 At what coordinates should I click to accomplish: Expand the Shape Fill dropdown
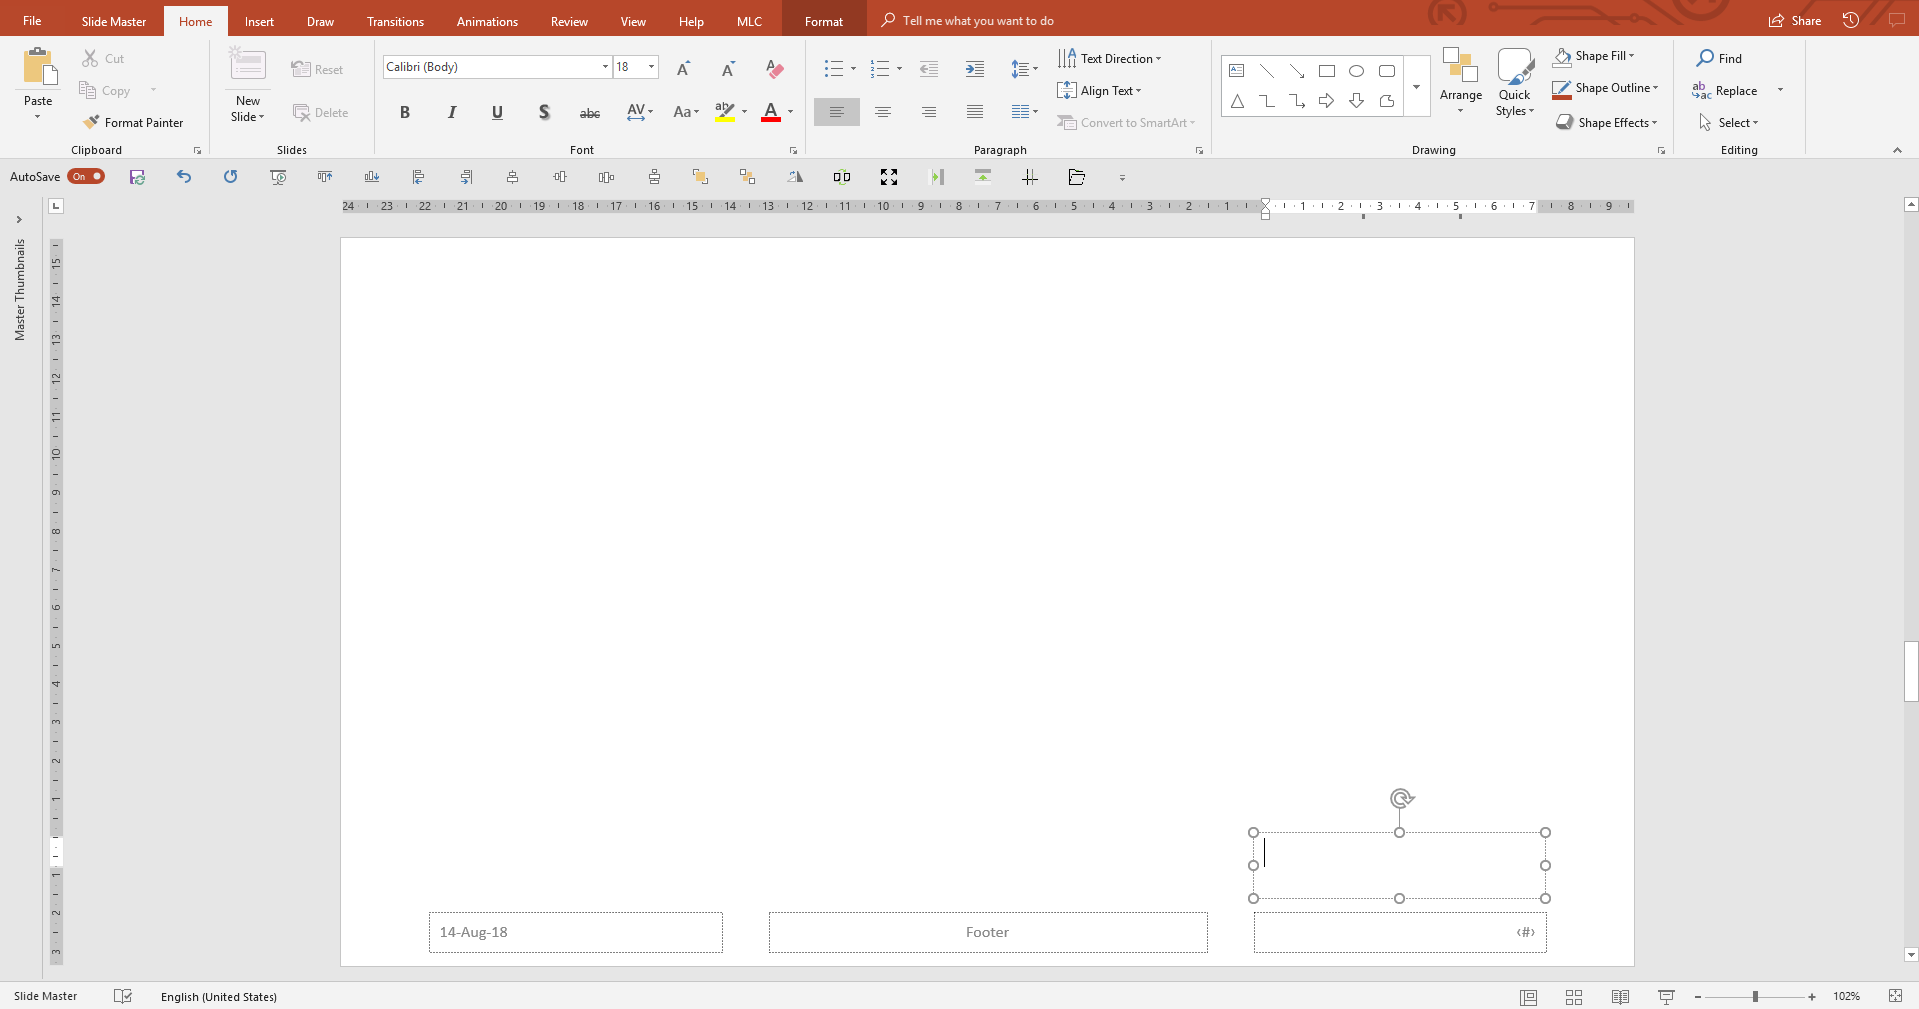[x=1631, y=56]
